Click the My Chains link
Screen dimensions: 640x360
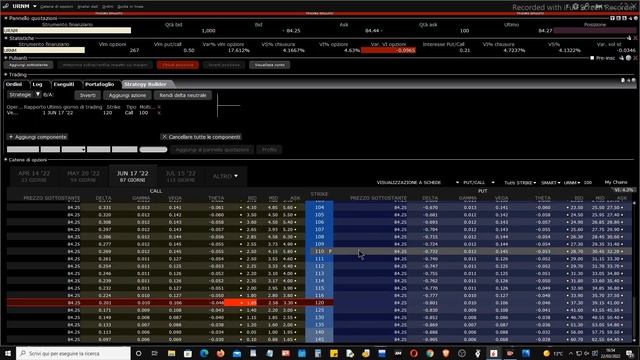point(616,182)
